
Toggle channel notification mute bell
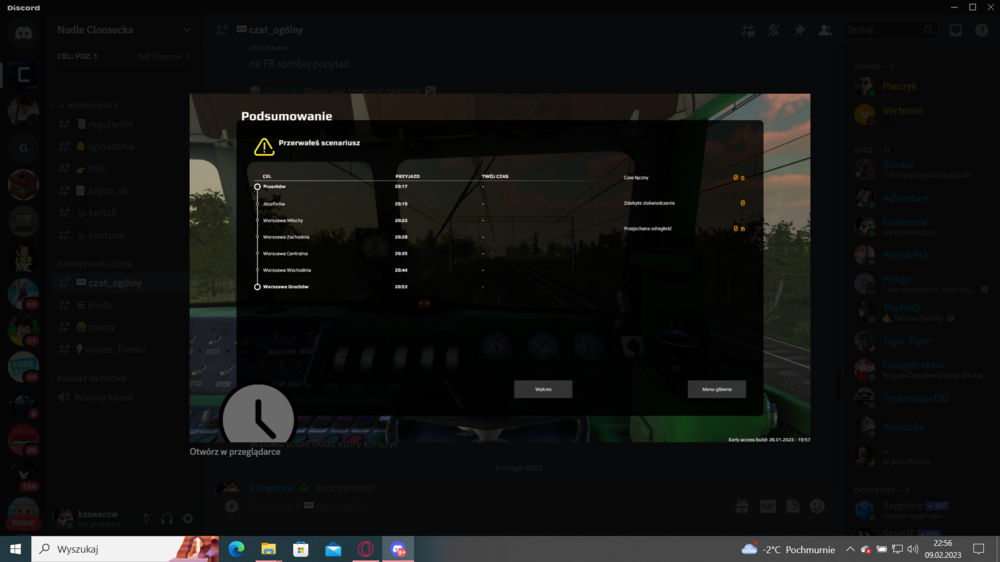click(774, 30)
